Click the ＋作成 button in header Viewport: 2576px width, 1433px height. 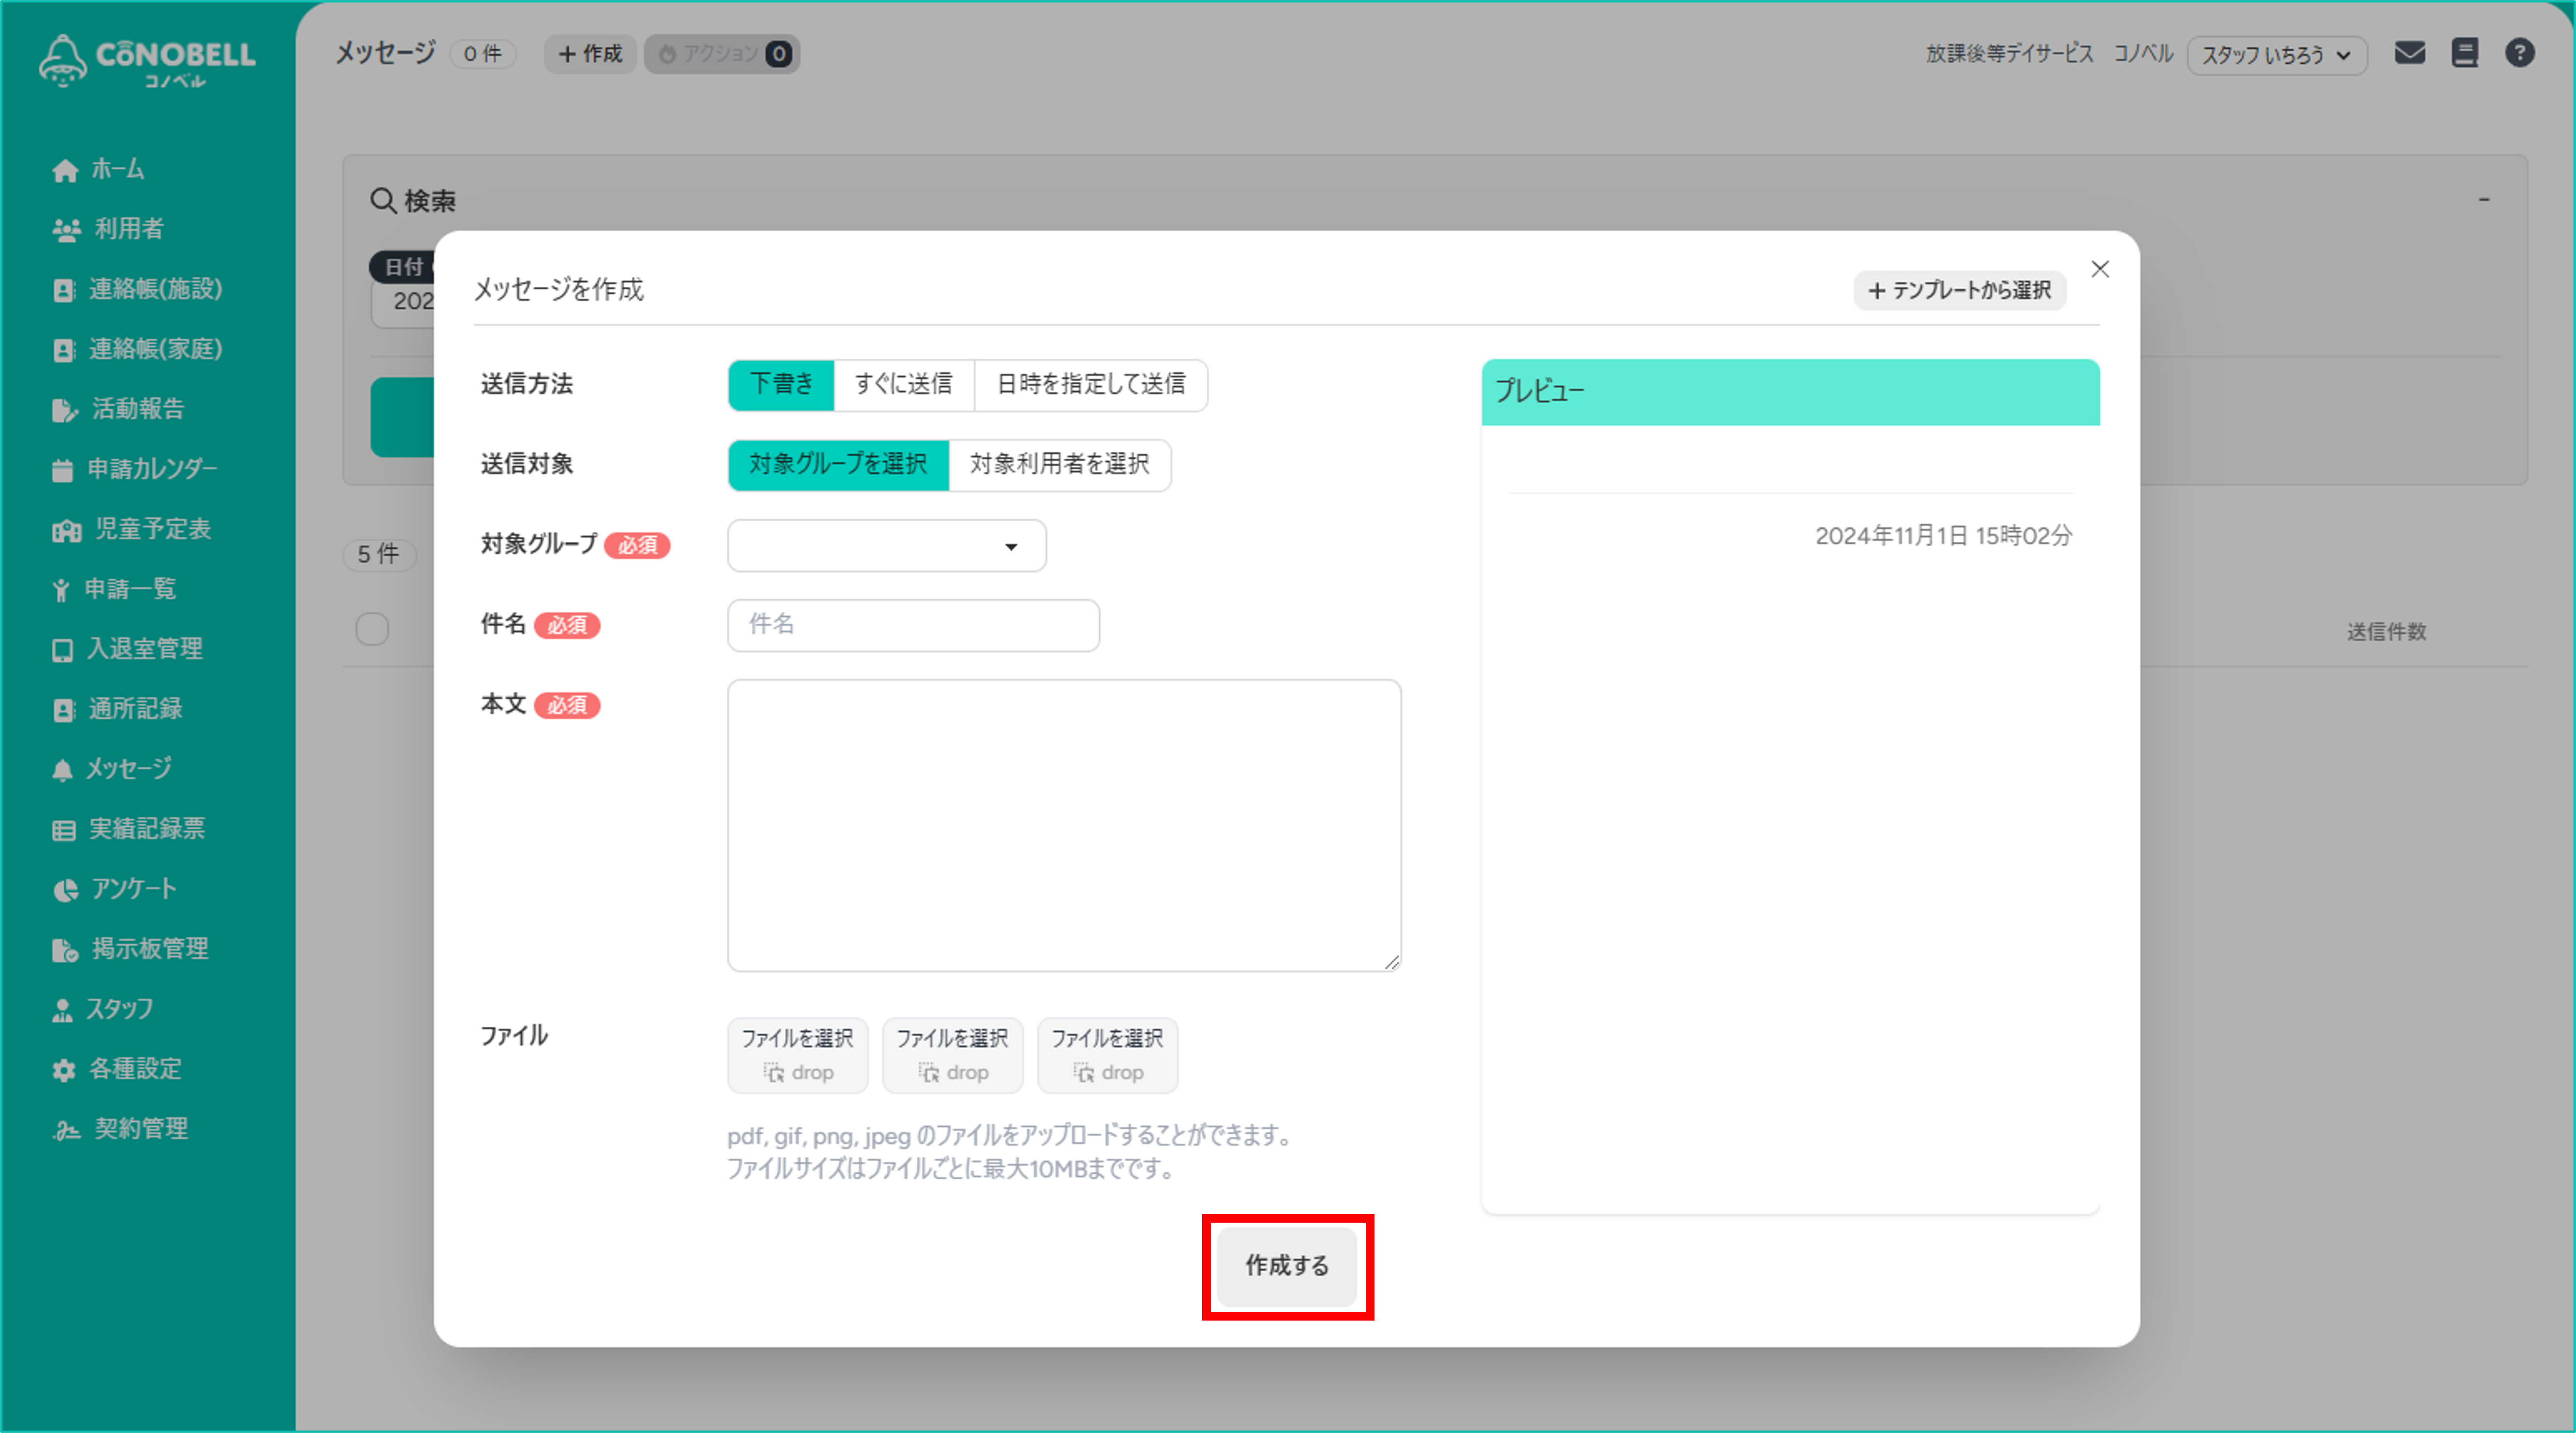pos(590,54)
